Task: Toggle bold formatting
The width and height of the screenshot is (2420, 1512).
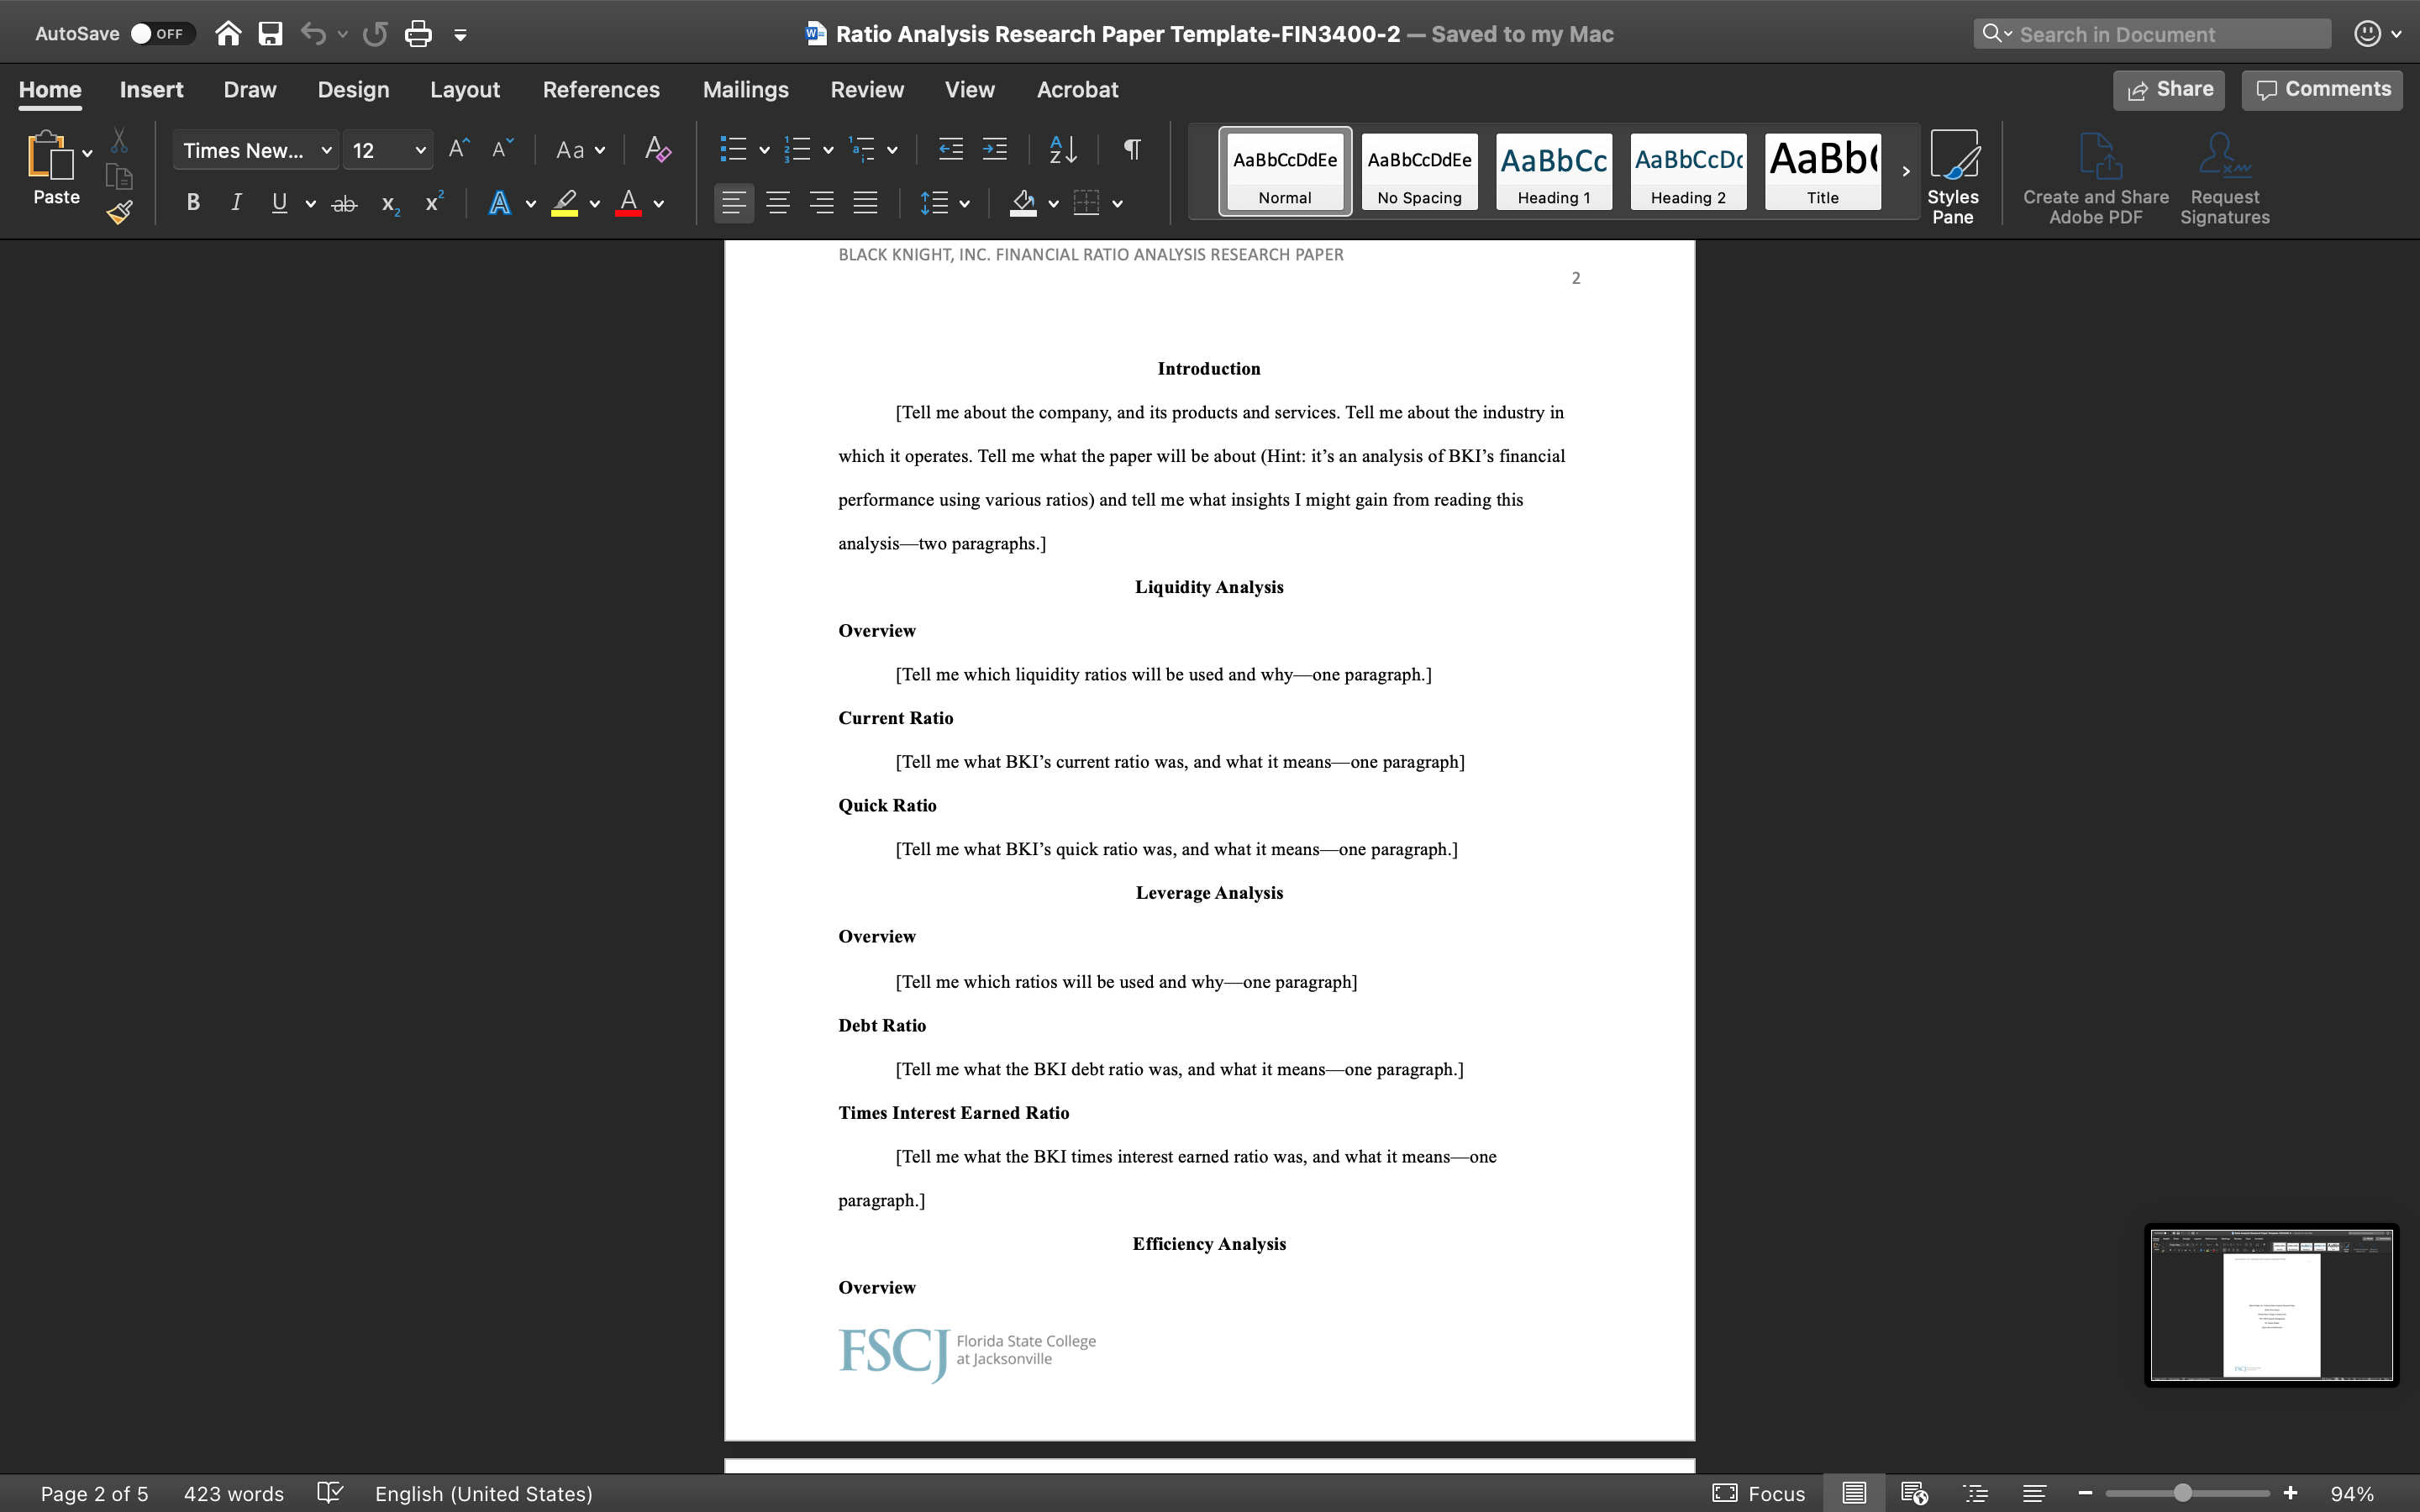Action: [193, 202]
